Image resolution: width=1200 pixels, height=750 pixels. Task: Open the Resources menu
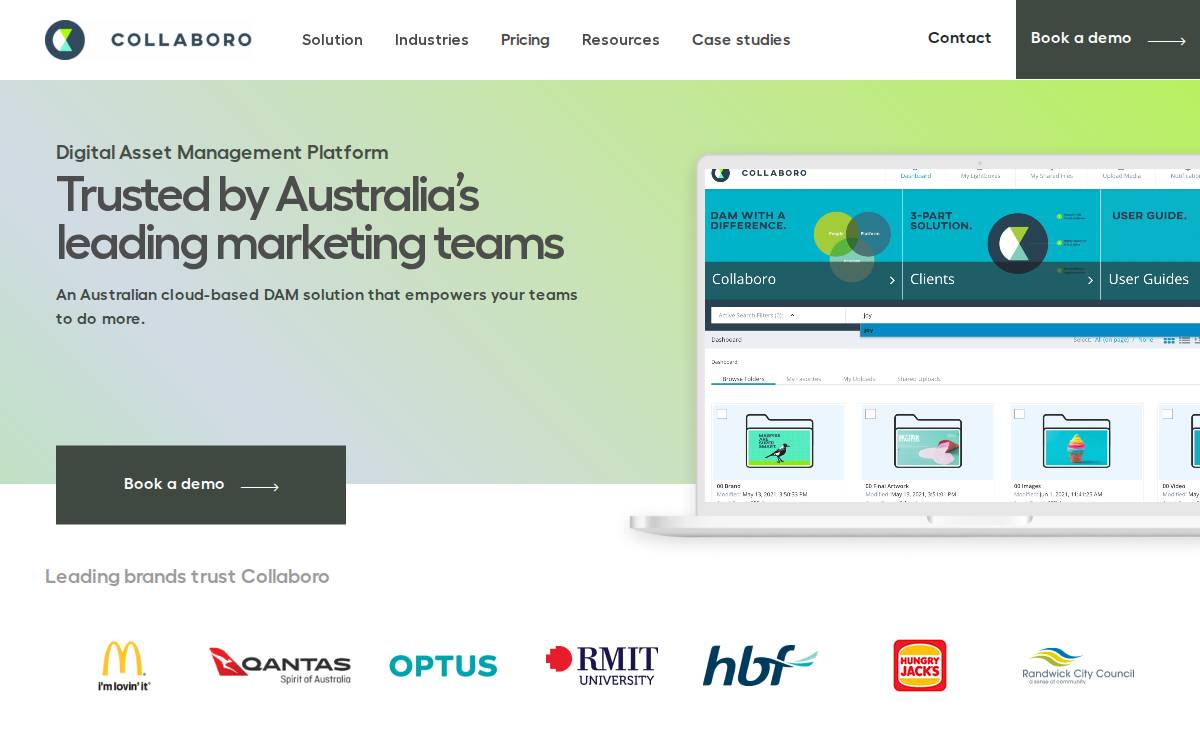click(621, 40)
